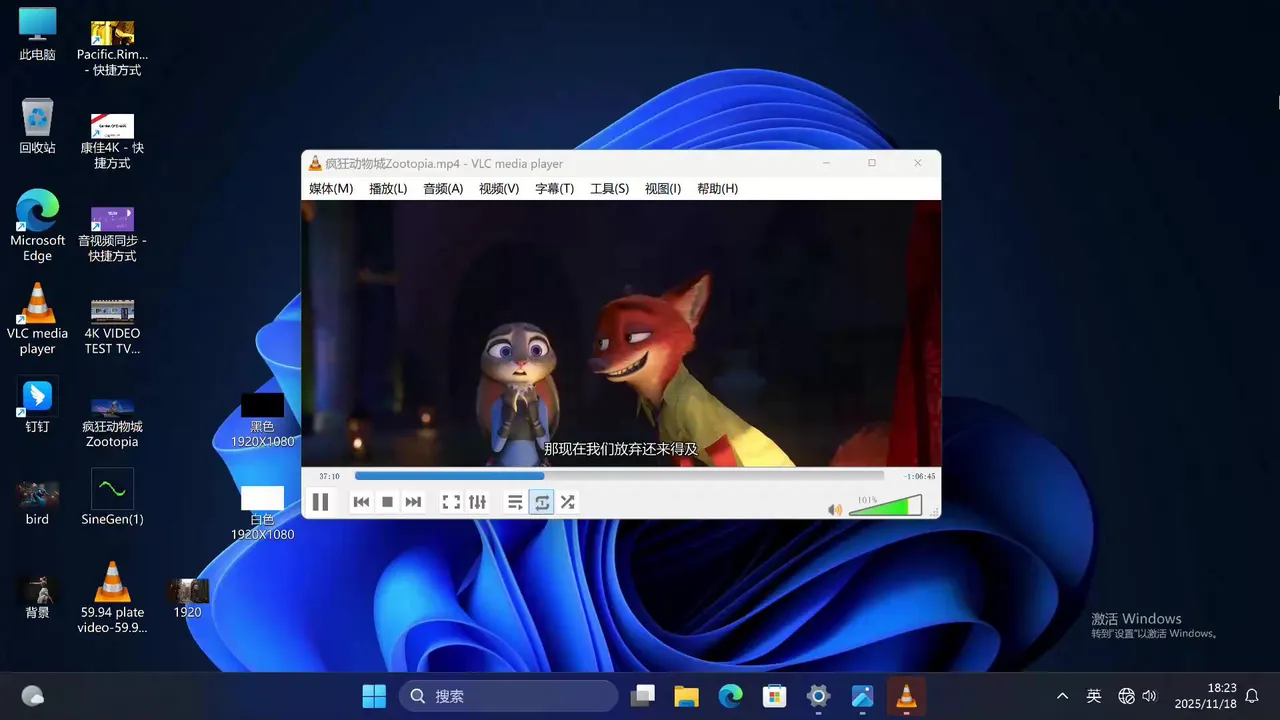This screenshot has height=720, width=1280.
Task: Click the Zootopia video frame
Action: pos(621,333)
